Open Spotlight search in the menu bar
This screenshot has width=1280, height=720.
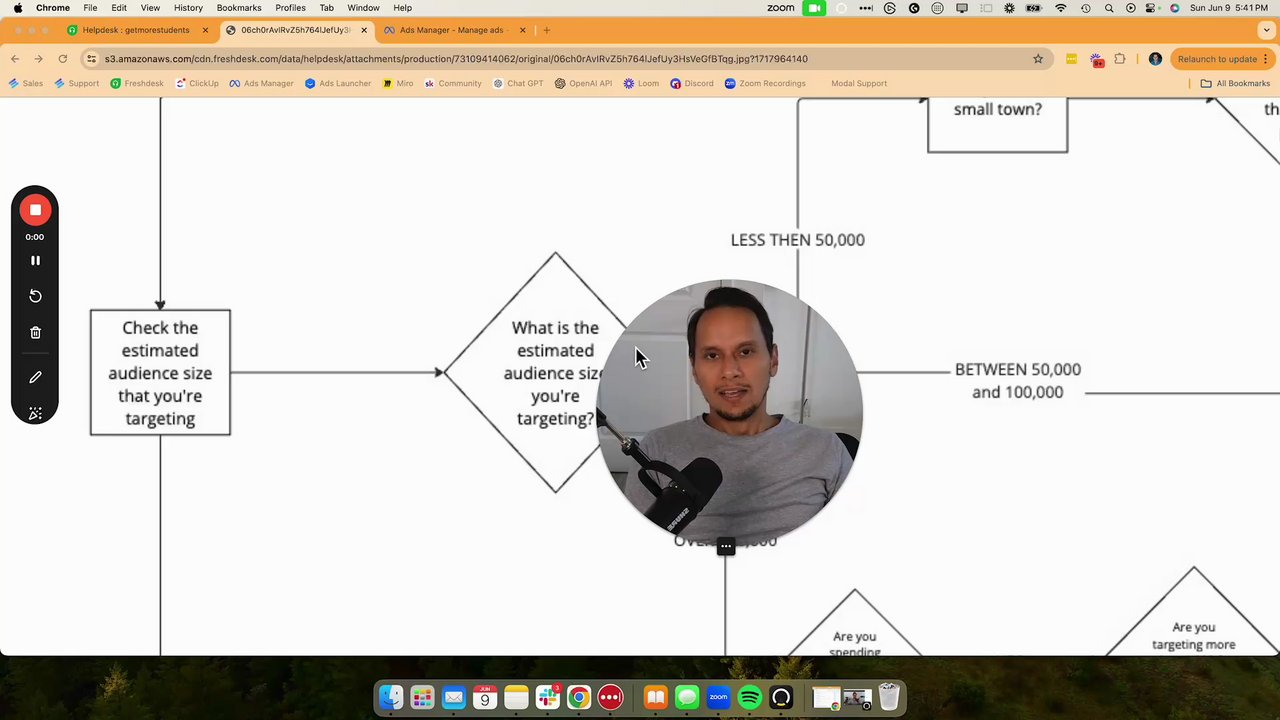click(x=1109, y=8)
